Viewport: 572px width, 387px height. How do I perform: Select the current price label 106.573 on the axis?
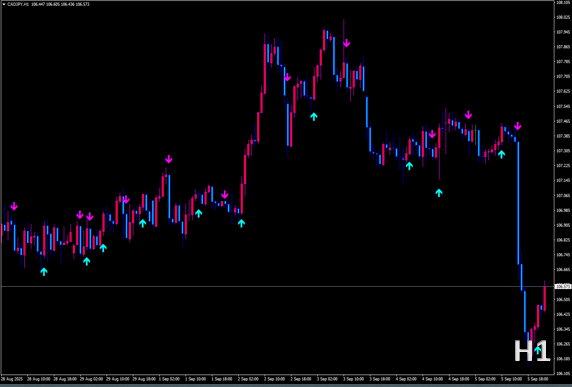click(x=563, y=287)
